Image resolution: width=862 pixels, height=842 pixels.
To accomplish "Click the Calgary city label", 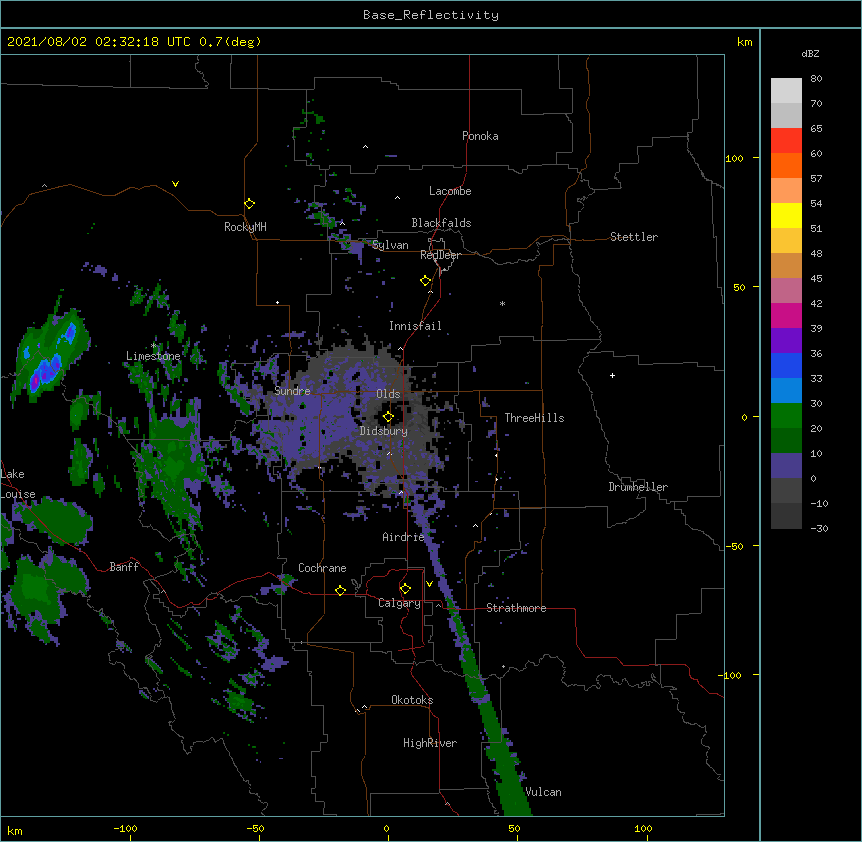I will 400,603.
